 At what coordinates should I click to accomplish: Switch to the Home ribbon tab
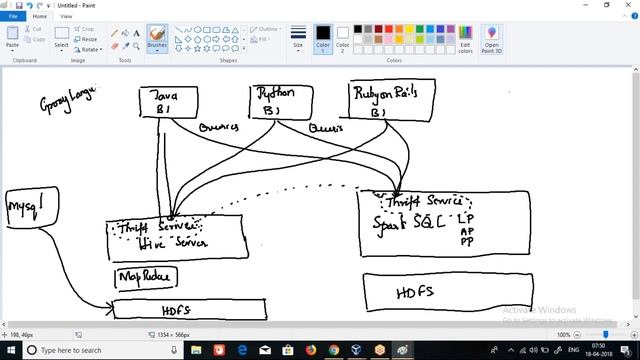pos(40,16)
